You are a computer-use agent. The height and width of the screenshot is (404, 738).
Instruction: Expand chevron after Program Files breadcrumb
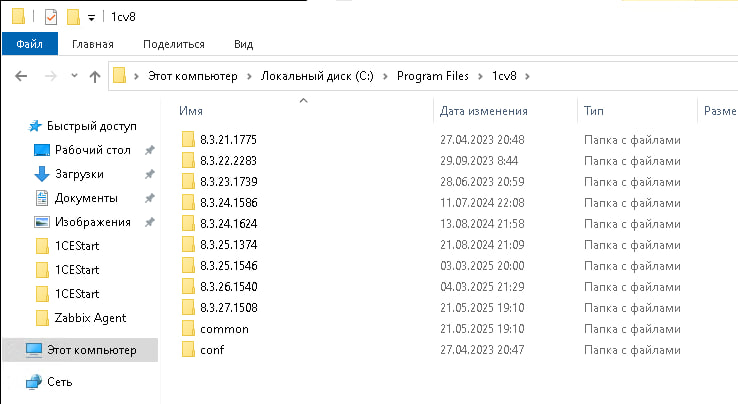(x=480, y=76)
